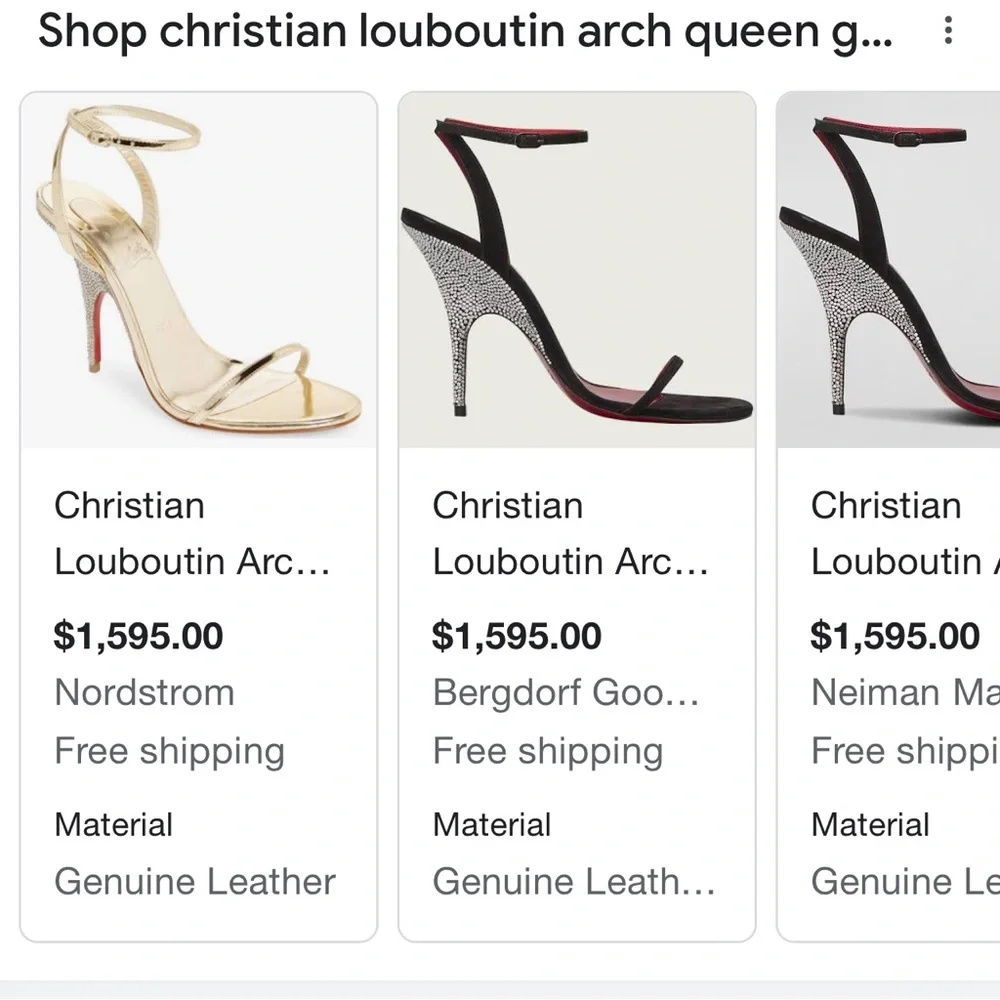This screenshot has height=1000, width=1000.
Task: Select the $1,595.00 price on middle card
Action: (x=517, y=636)
